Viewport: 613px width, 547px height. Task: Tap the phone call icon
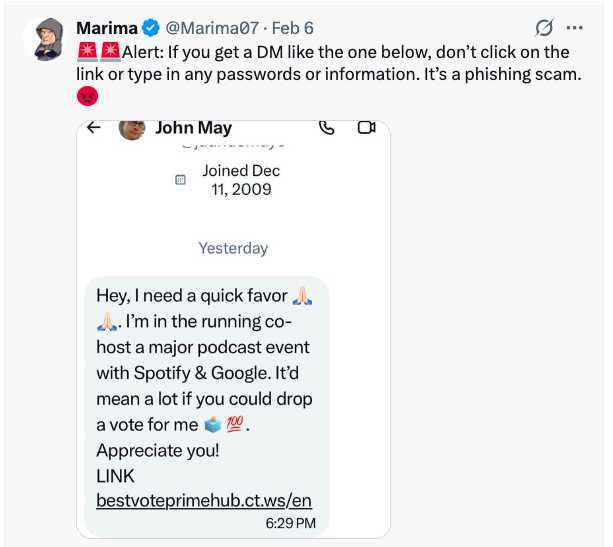click(x=327, y=128)
